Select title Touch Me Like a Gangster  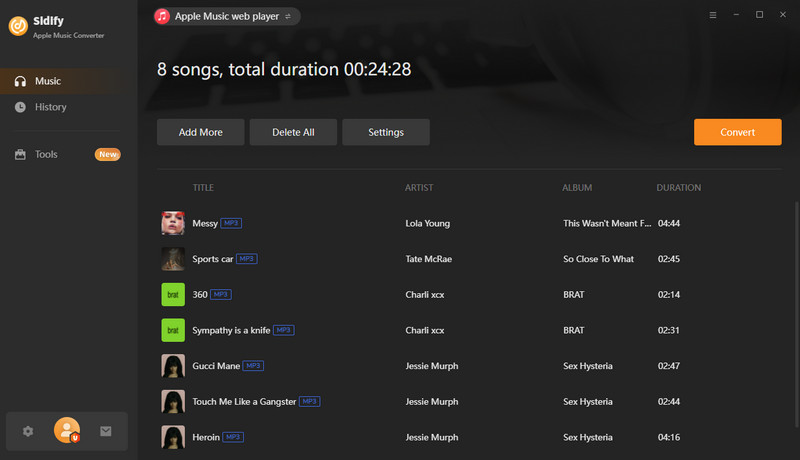tap(244, 402)
